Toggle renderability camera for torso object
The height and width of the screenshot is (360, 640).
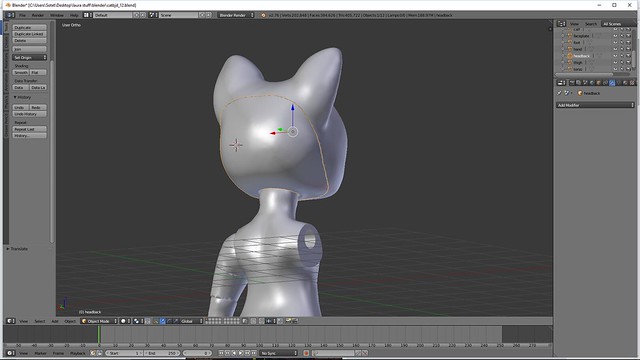pos(628,69)
